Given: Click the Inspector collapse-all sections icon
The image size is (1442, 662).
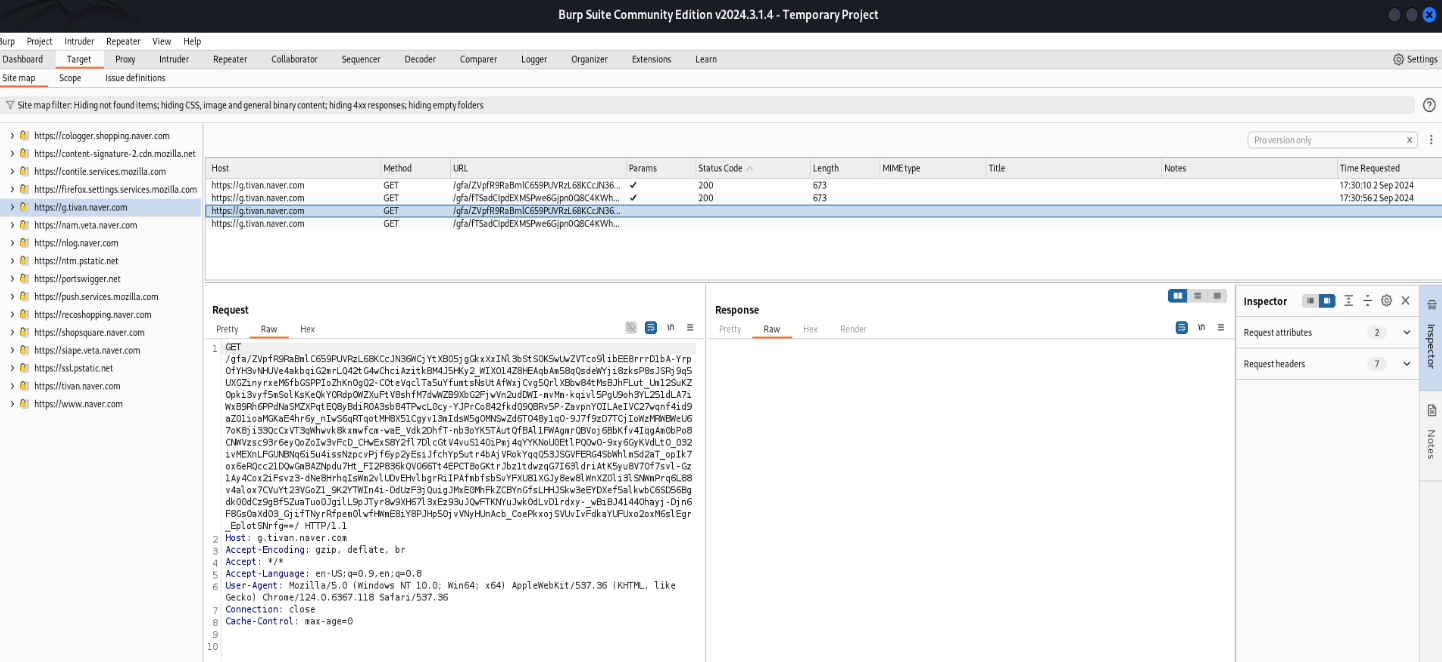Looking at the screenshot, I should [x=1368, y=300].
